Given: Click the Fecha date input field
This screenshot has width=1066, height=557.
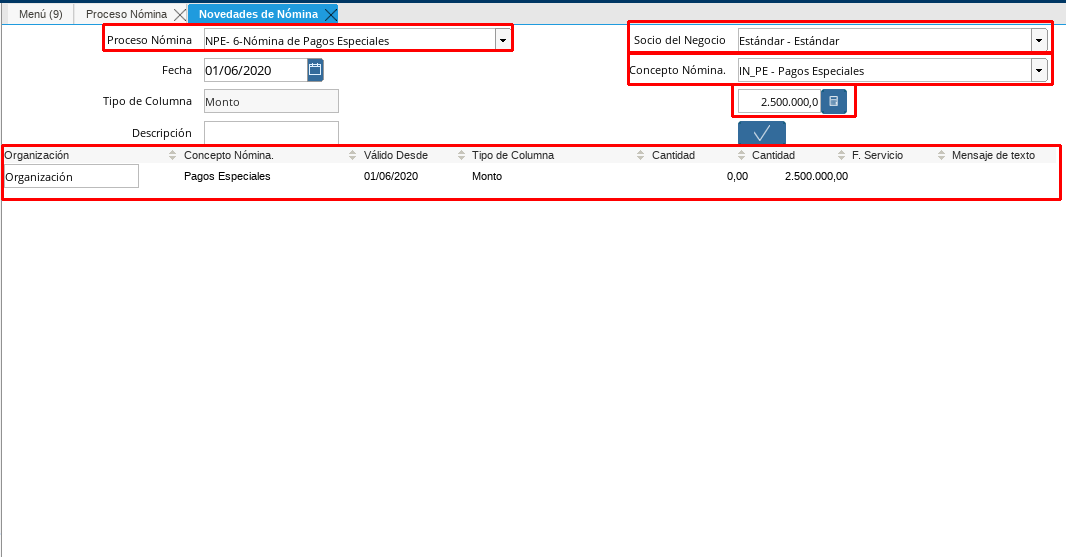Looking at the screenshot, I should point(256,70).
